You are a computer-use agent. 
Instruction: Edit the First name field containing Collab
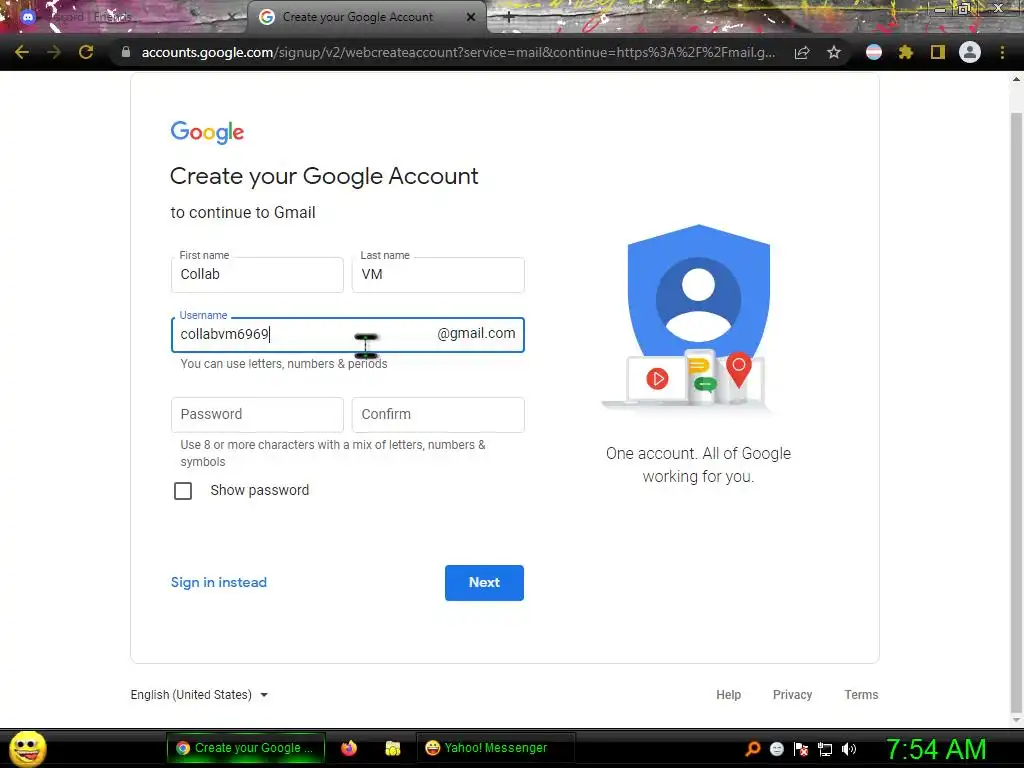pyautogui.click(x=257, y=274)
